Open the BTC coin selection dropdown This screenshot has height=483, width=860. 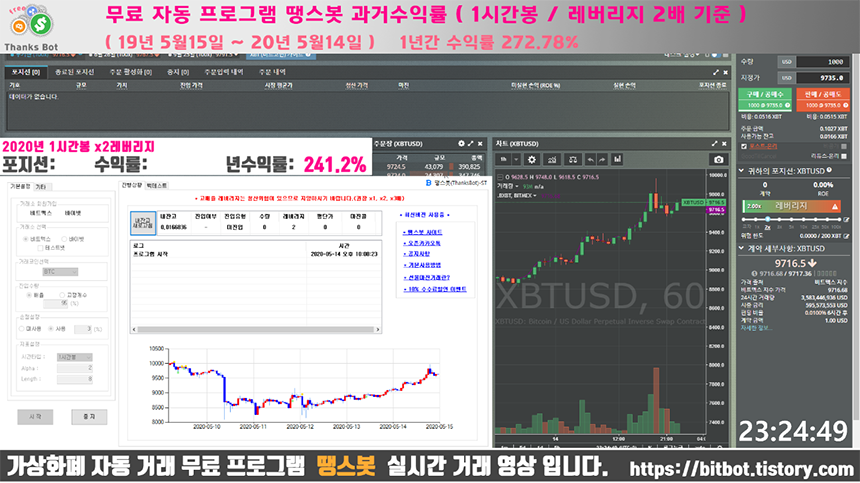pos(60,272)
